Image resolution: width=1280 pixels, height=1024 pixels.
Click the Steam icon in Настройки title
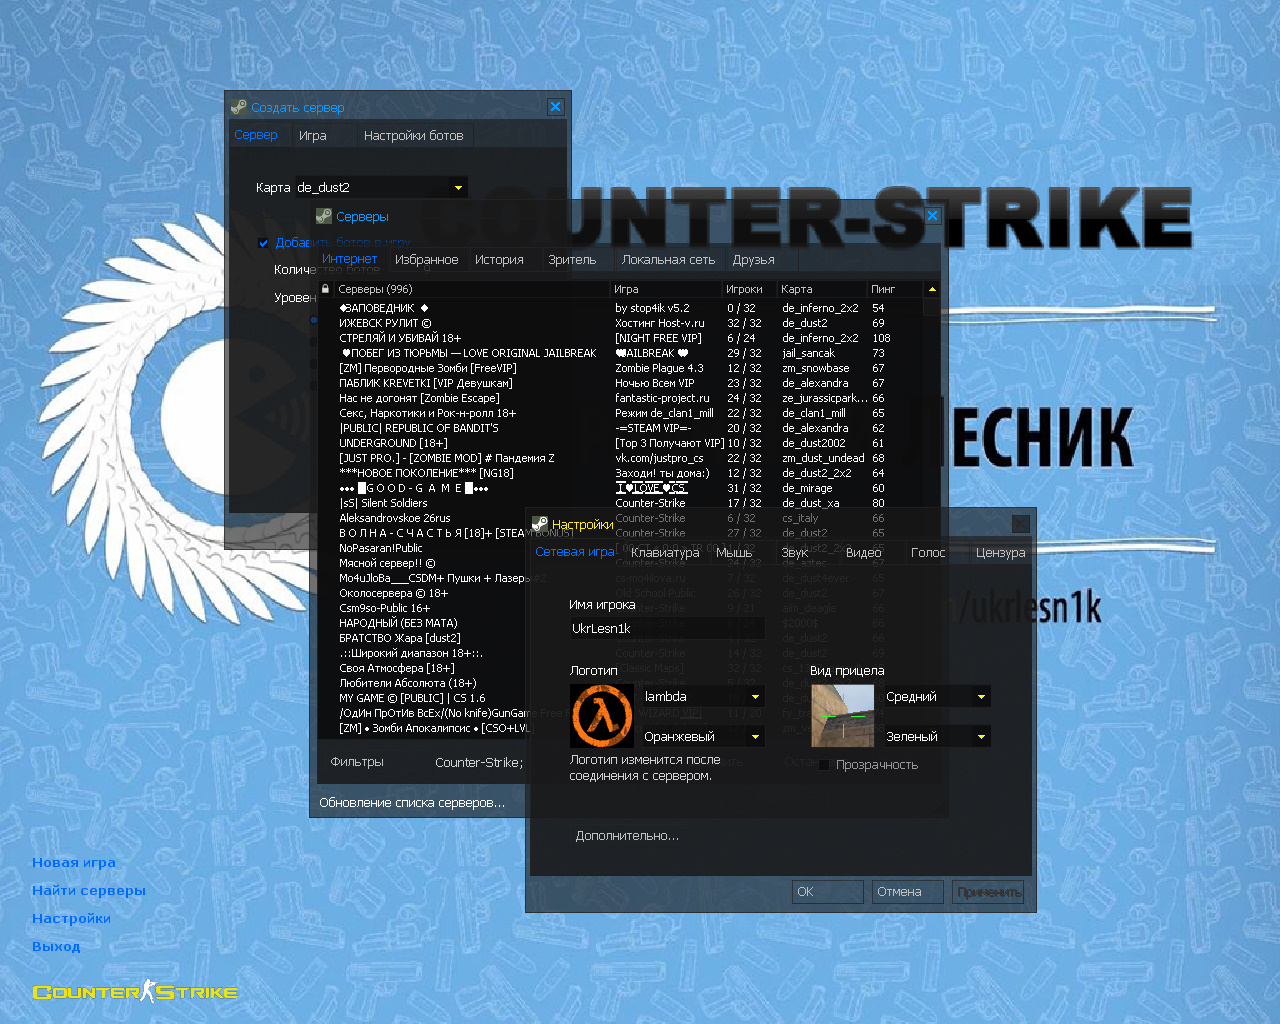[540, 524]
